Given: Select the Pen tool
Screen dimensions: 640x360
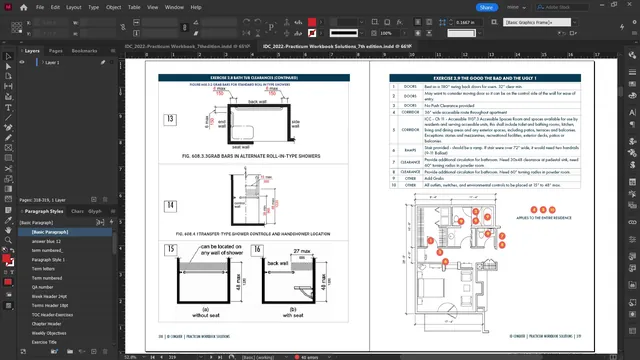Looking at the screenshot, I should pyautogui.click(x=8, y=128).
